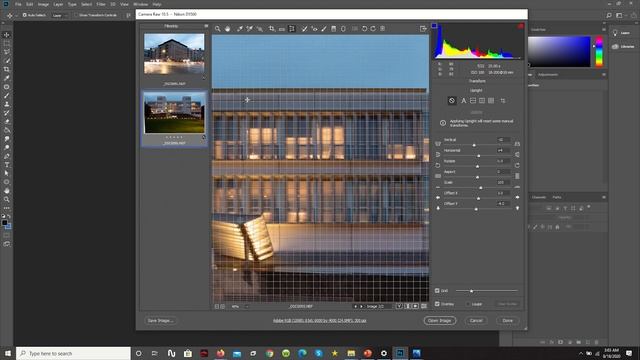Open workflow options link below preview

(x=320, y=320)
